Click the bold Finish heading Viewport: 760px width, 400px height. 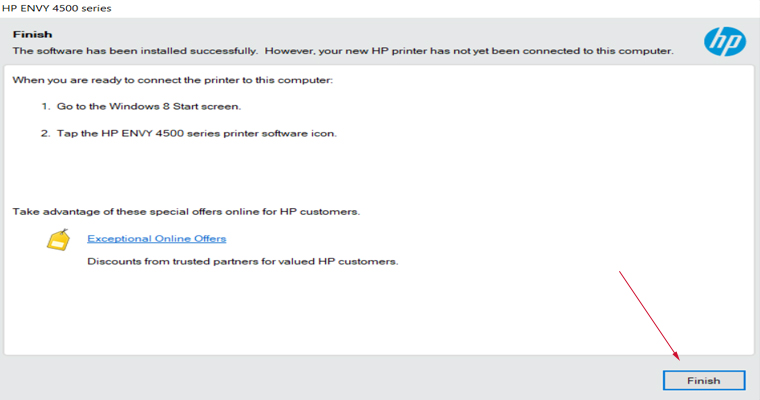click(x=31, y=34)
